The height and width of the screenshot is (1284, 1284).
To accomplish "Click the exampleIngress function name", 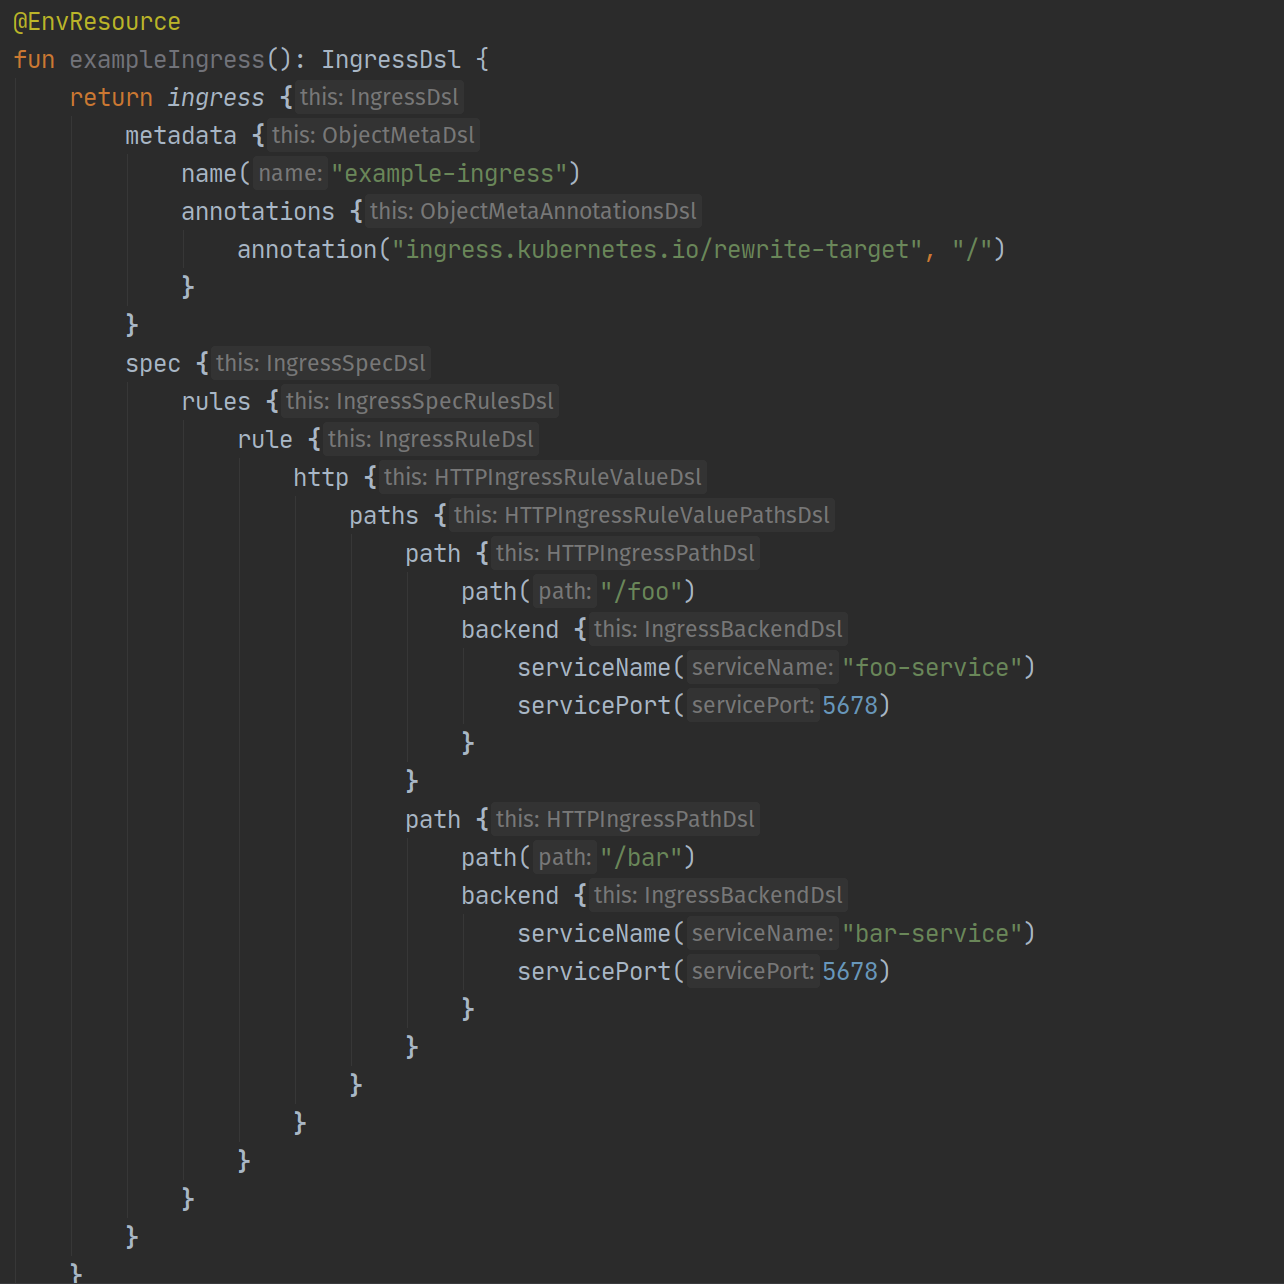I will tap(166, 60).
